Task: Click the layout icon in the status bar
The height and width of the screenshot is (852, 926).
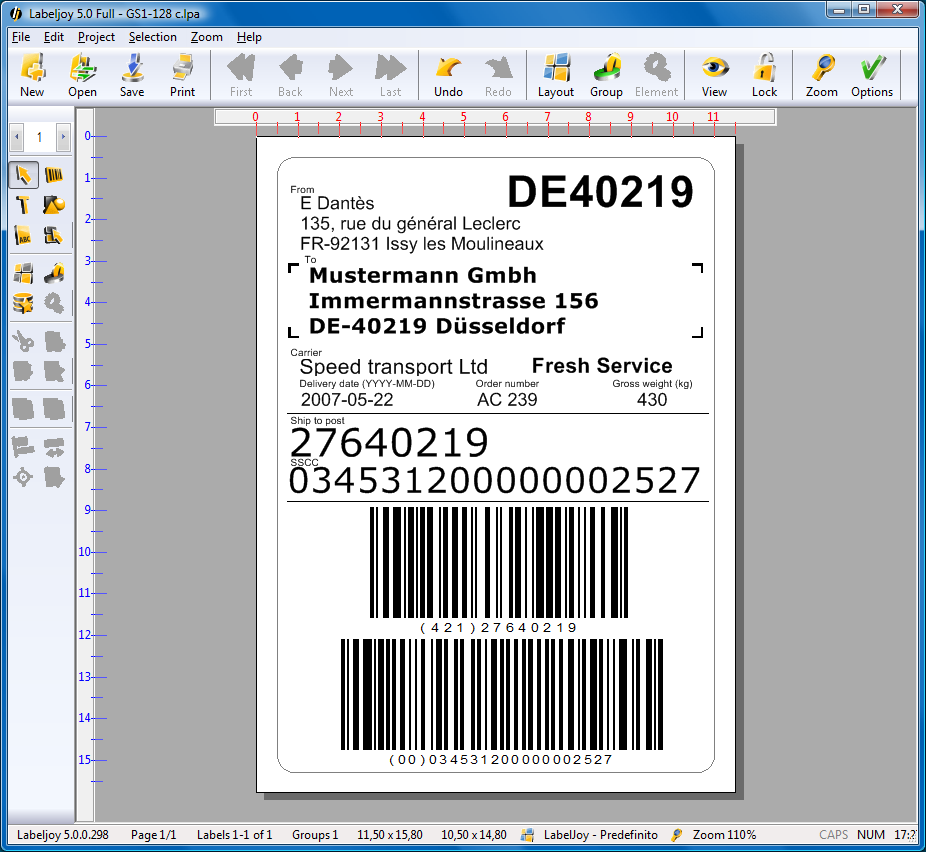Action: [x=527, y=835]
